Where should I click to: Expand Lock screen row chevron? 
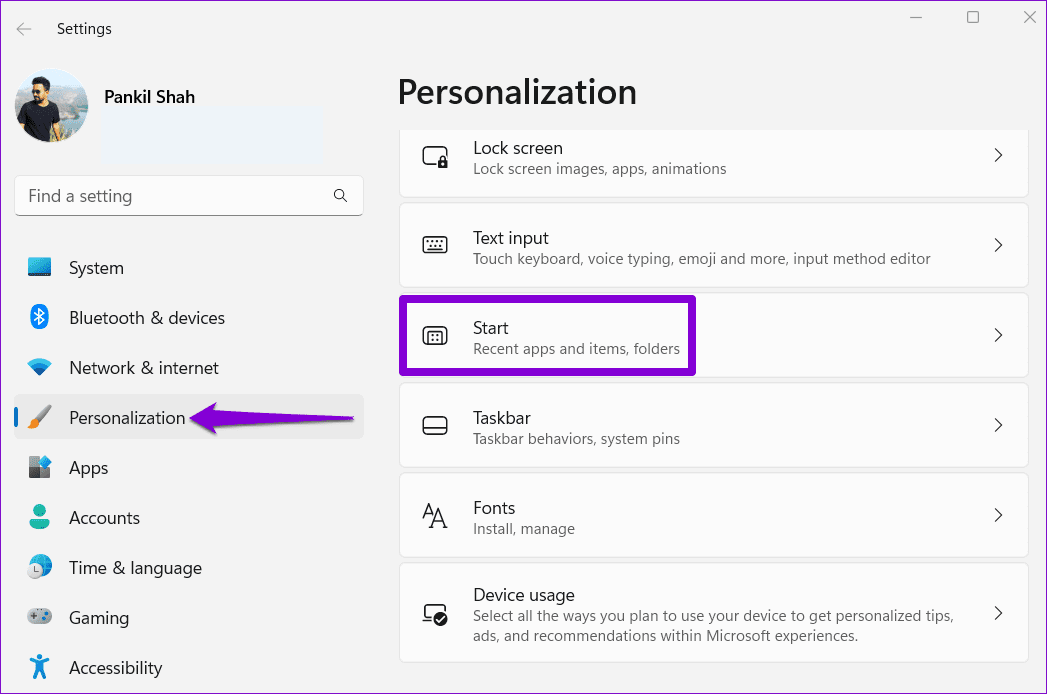click(998, 156)
